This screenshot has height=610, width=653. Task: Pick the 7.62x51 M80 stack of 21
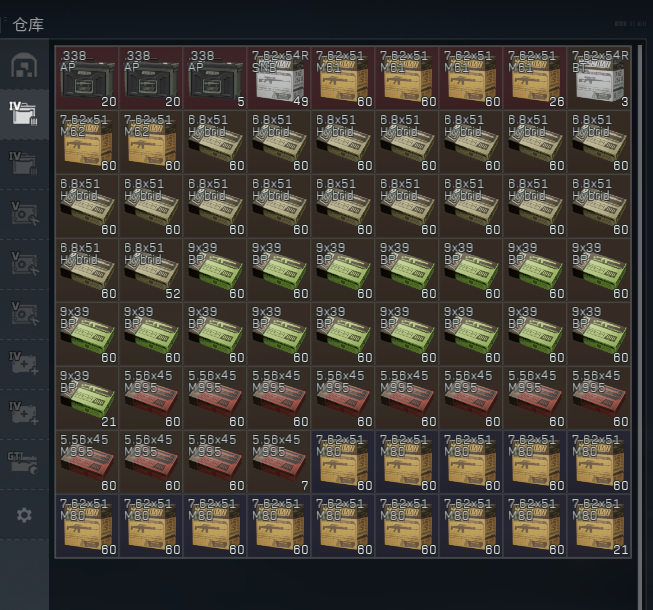[x=599, y=526]
